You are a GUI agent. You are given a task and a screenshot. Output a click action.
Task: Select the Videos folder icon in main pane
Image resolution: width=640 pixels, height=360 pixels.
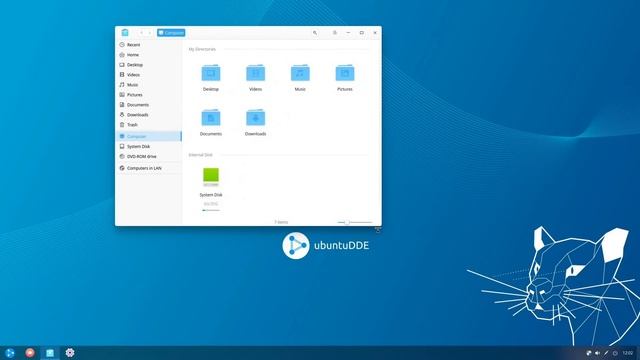(x=256, y=73)
